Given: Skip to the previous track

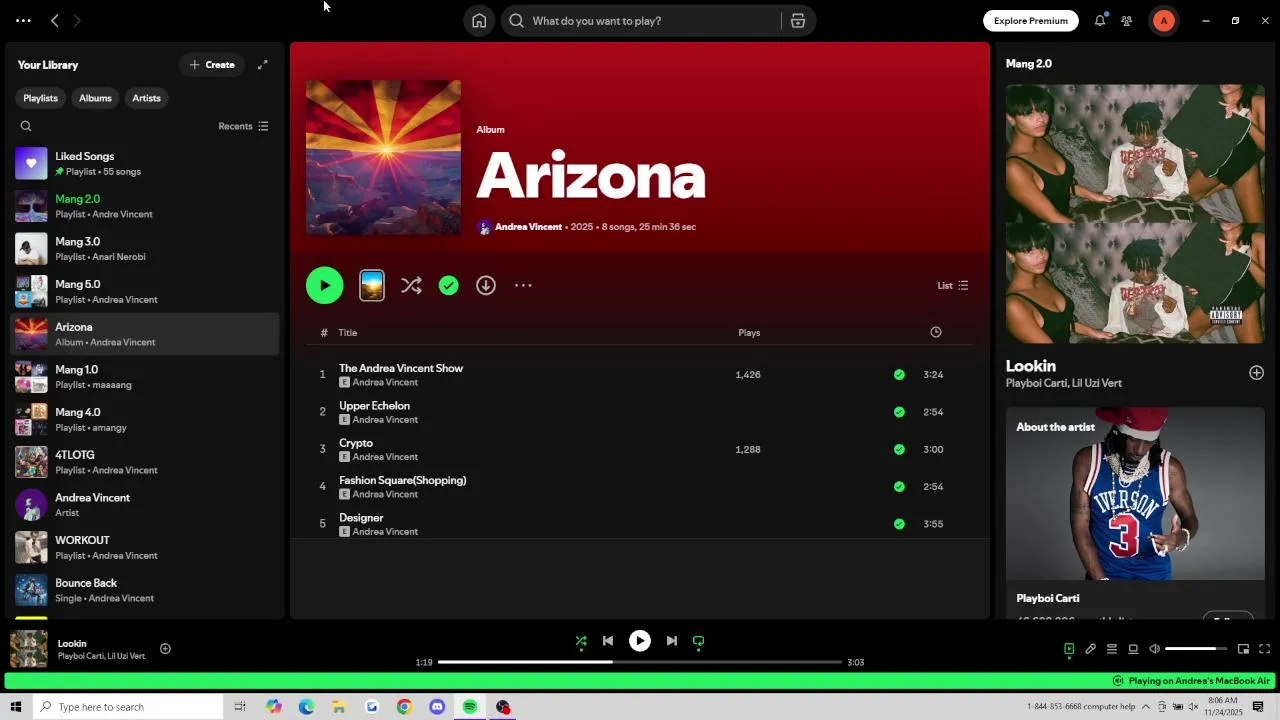Looking at the screenshot, I should [608, 642].
